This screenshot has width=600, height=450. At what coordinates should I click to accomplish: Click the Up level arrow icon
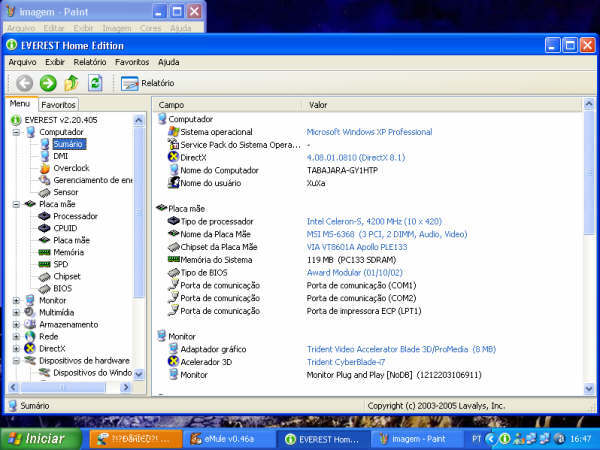pyautogui.click(x=71, y=83)
